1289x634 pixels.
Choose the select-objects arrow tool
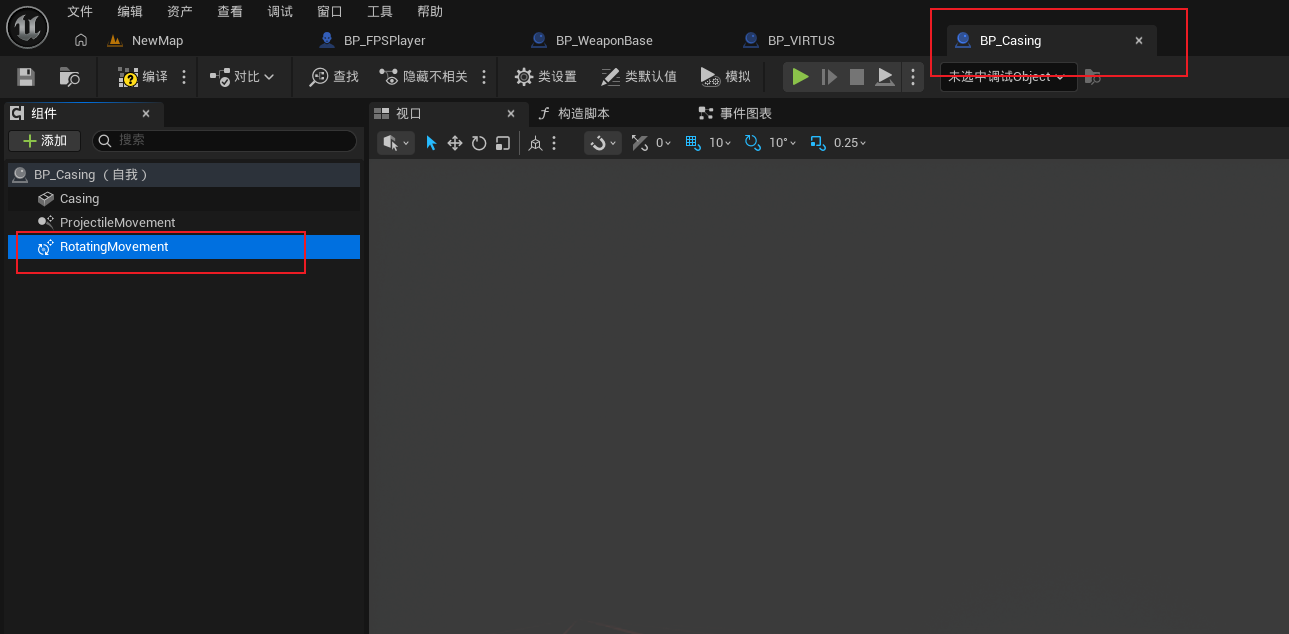(x=431, y=143)
